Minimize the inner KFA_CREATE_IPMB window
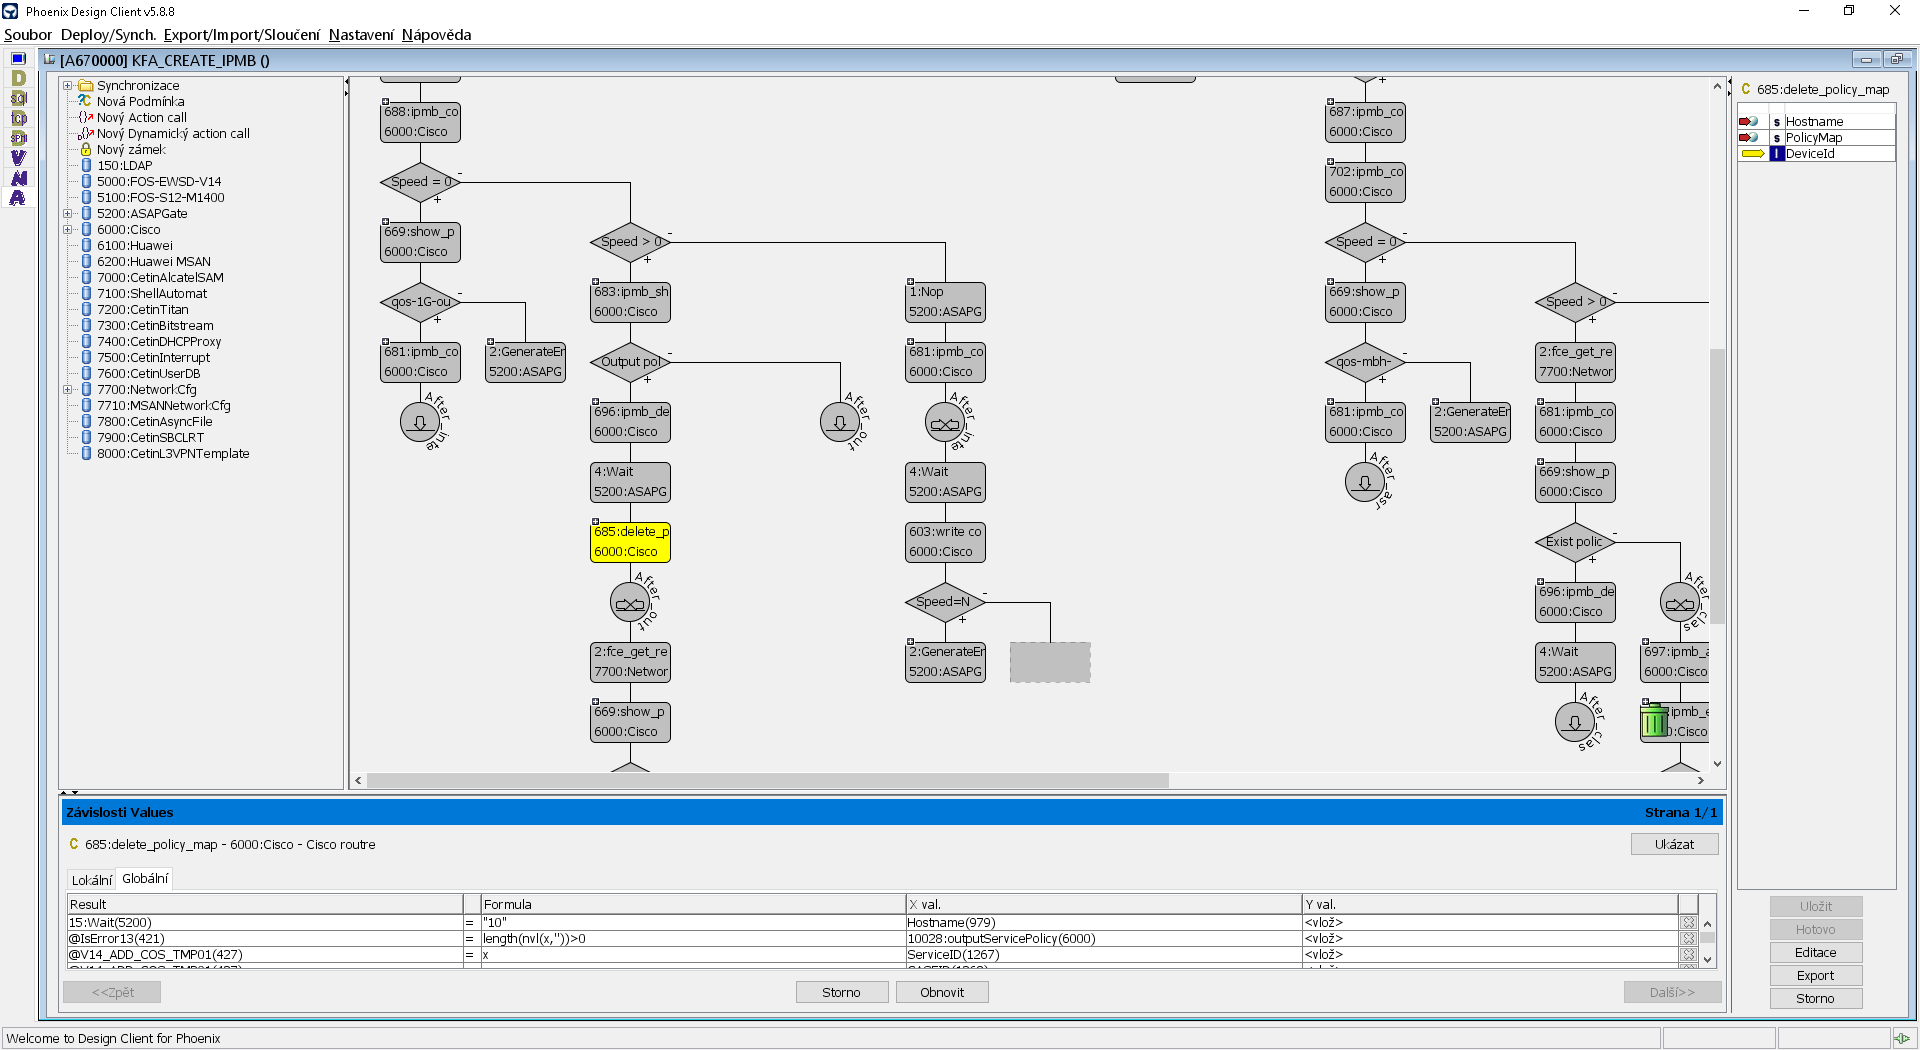The image size is (1920, 1050). coord(1866,60)
